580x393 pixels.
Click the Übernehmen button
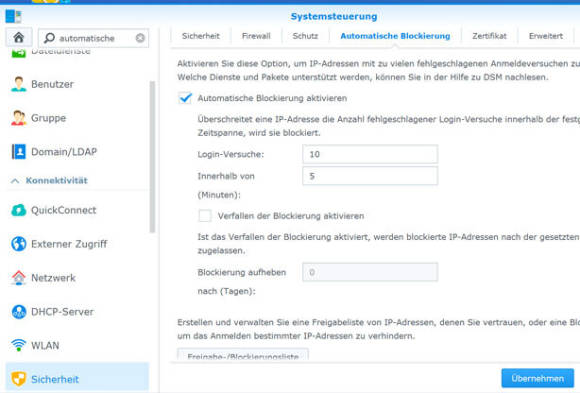click(537, 378)
